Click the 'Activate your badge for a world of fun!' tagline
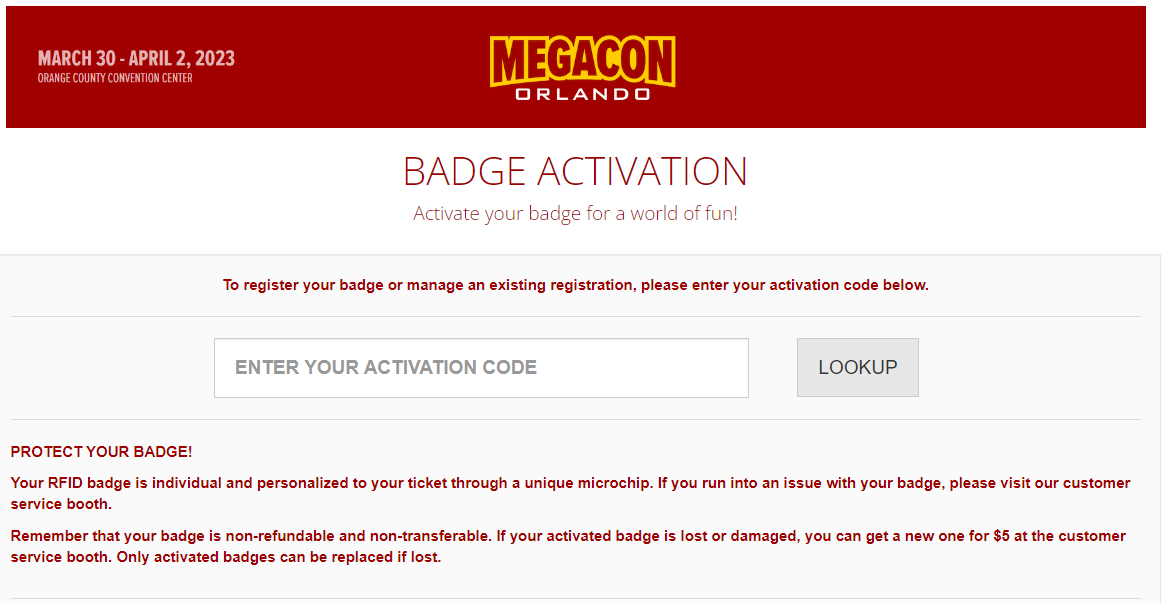This screenshot has height=603, width=1162. point(575,213)
